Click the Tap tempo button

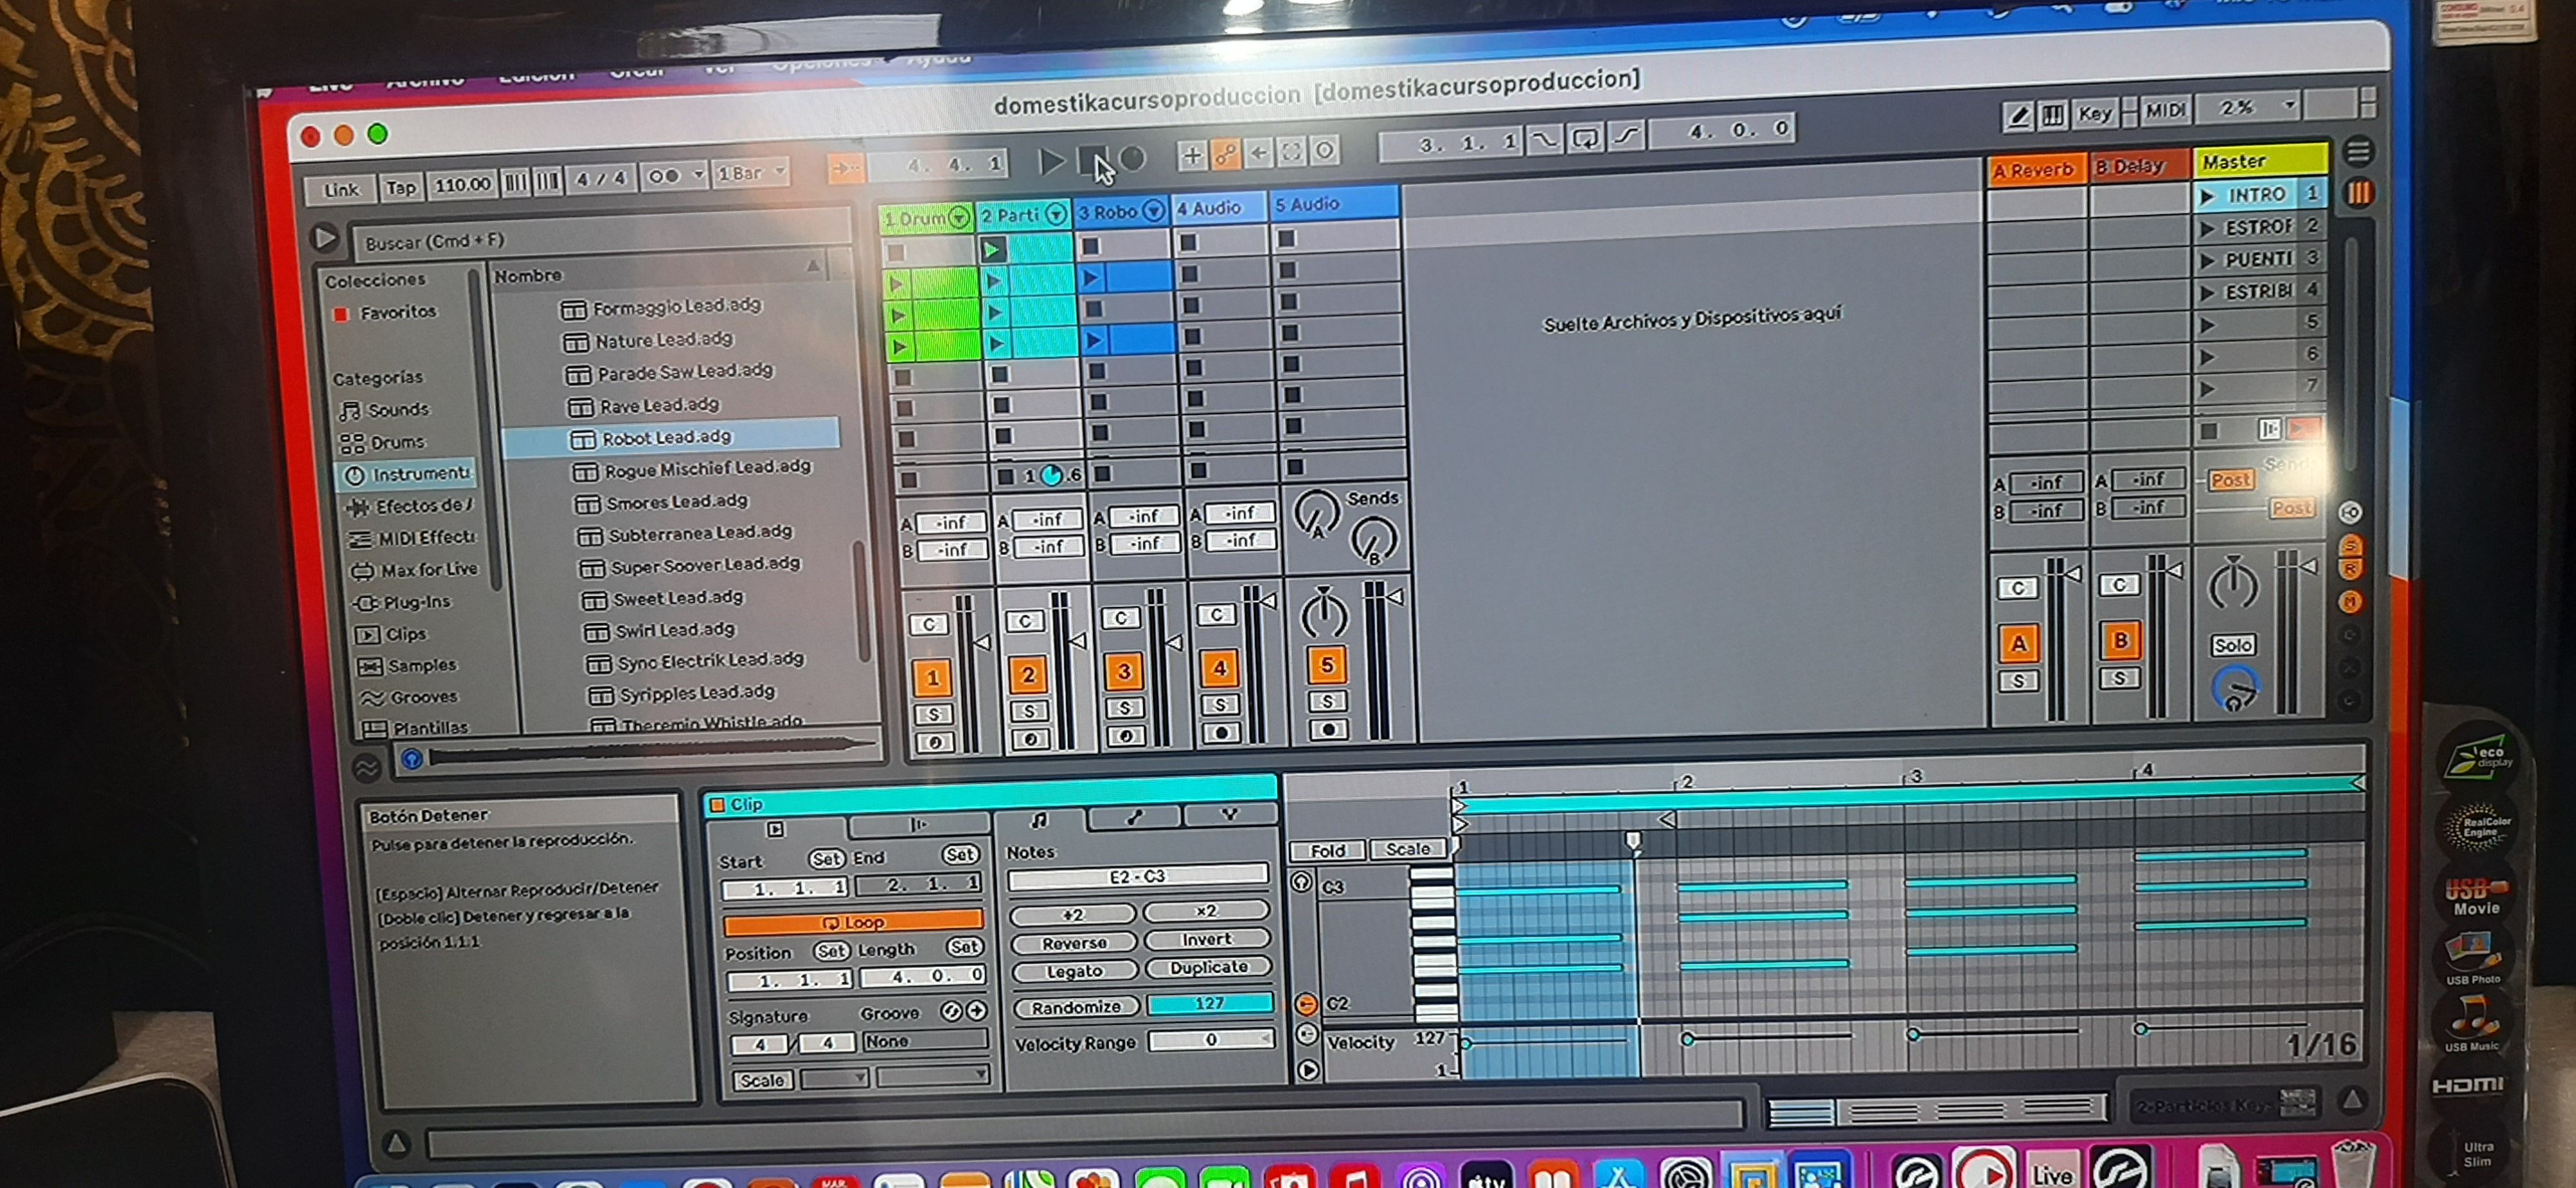401,187
